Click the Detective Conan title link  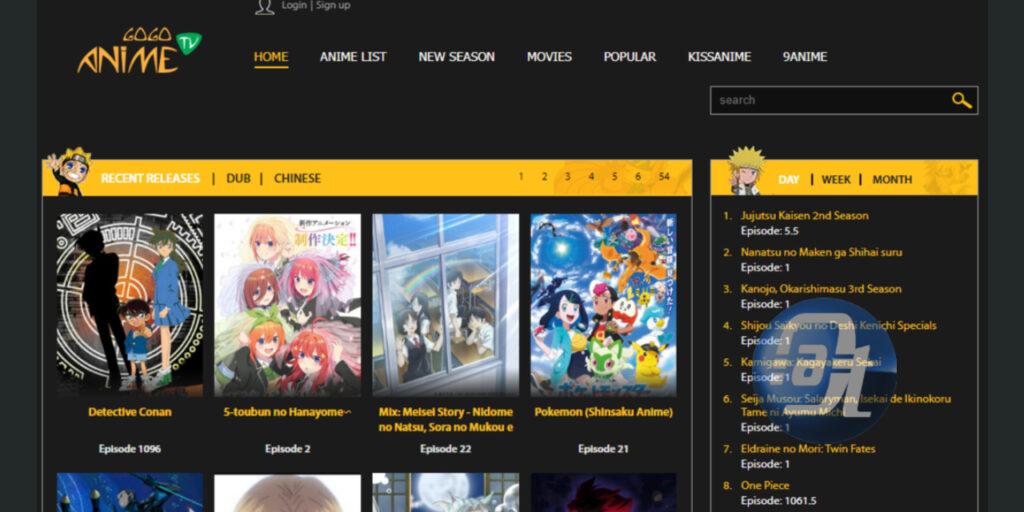(130, 412)
